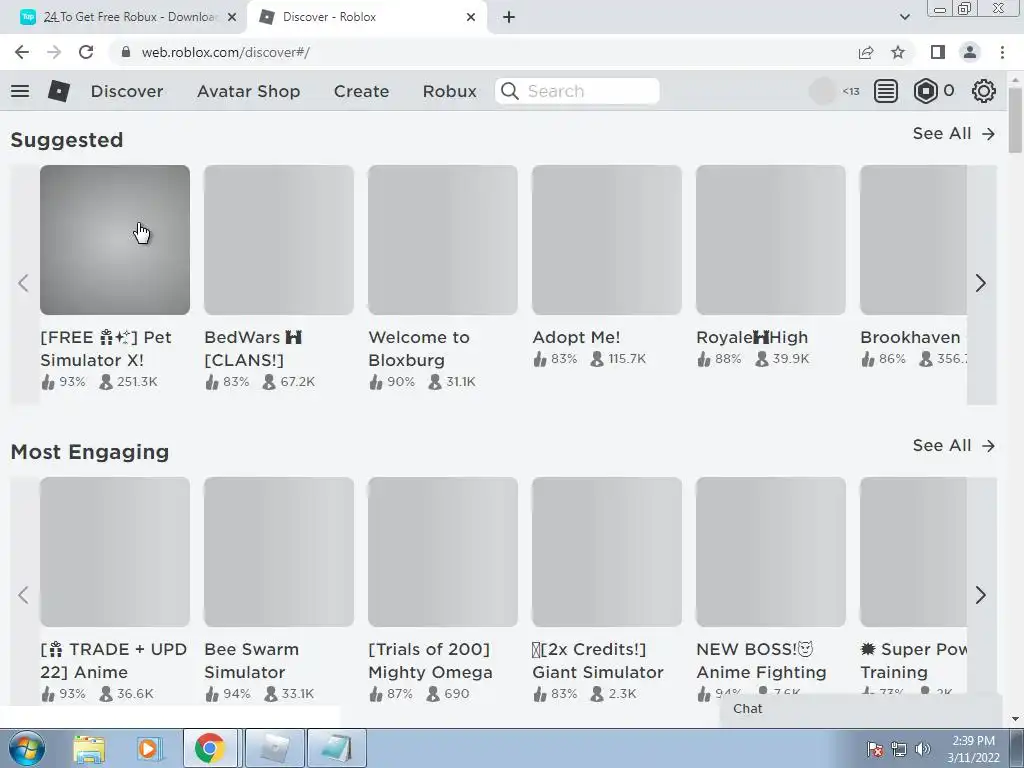This screenshot has width=1024, height=768.
Task: Open the Pet Simulator X! thumbnail
Action: point(115,240)
